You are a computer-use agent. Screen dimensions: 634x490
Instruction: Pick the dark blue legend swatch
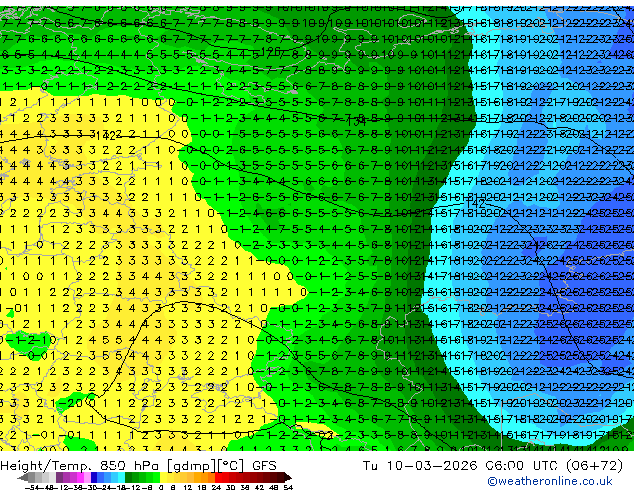coord(94,477)
